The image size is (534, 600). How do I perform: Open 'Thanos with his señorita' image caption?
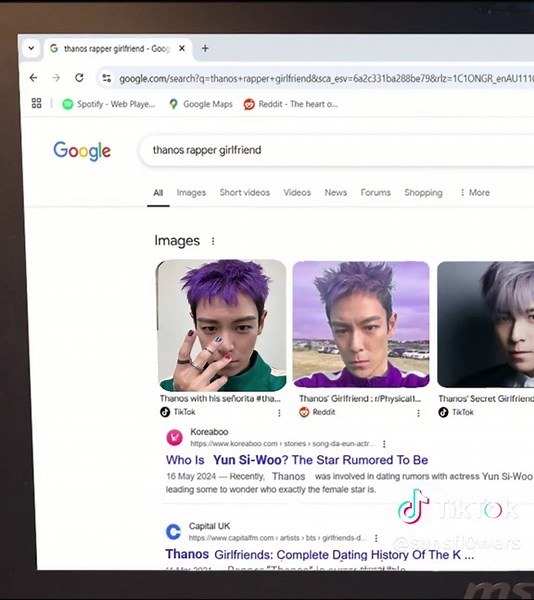(x=220, y=399)
